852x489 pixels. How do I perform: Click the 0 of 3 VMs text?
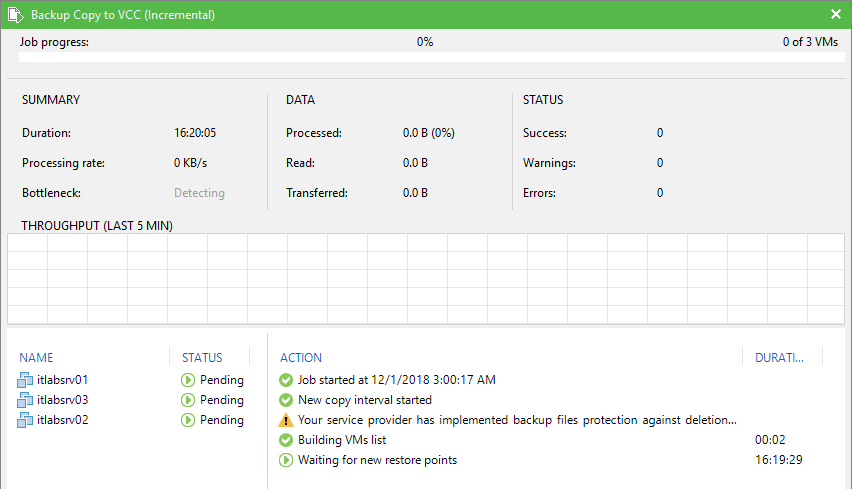[810, 42]
